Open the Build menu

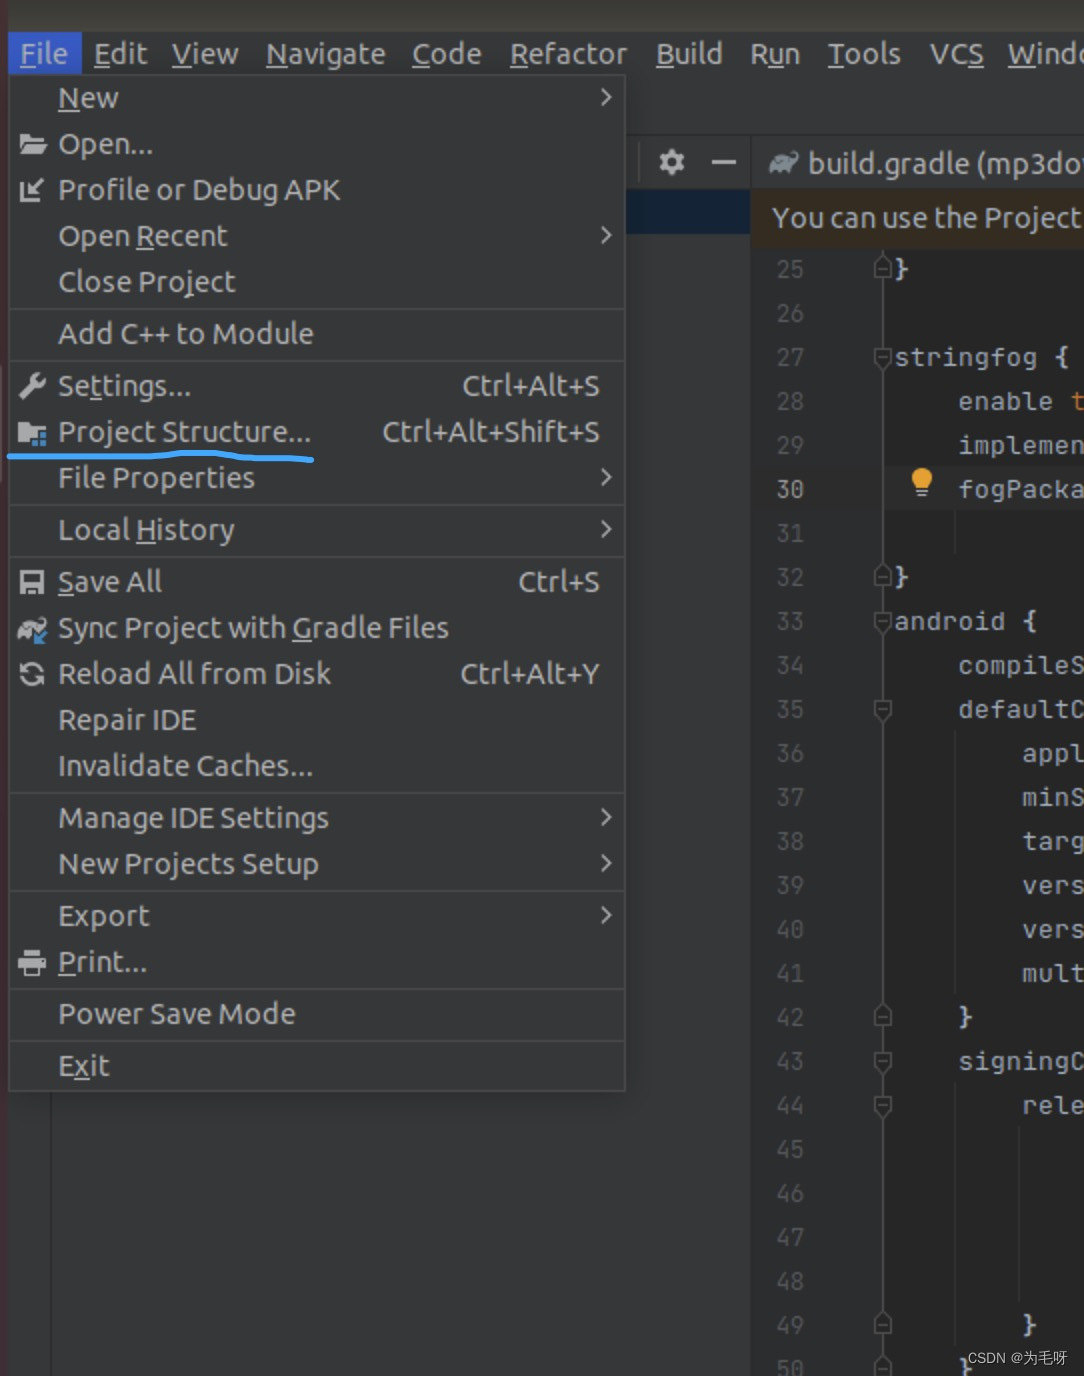tap(688, 54)
